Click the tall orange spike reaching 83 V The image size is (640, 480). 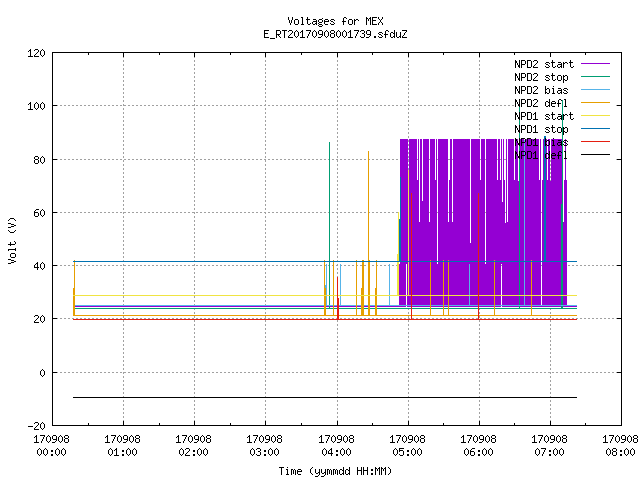click(x=369, y=233)
